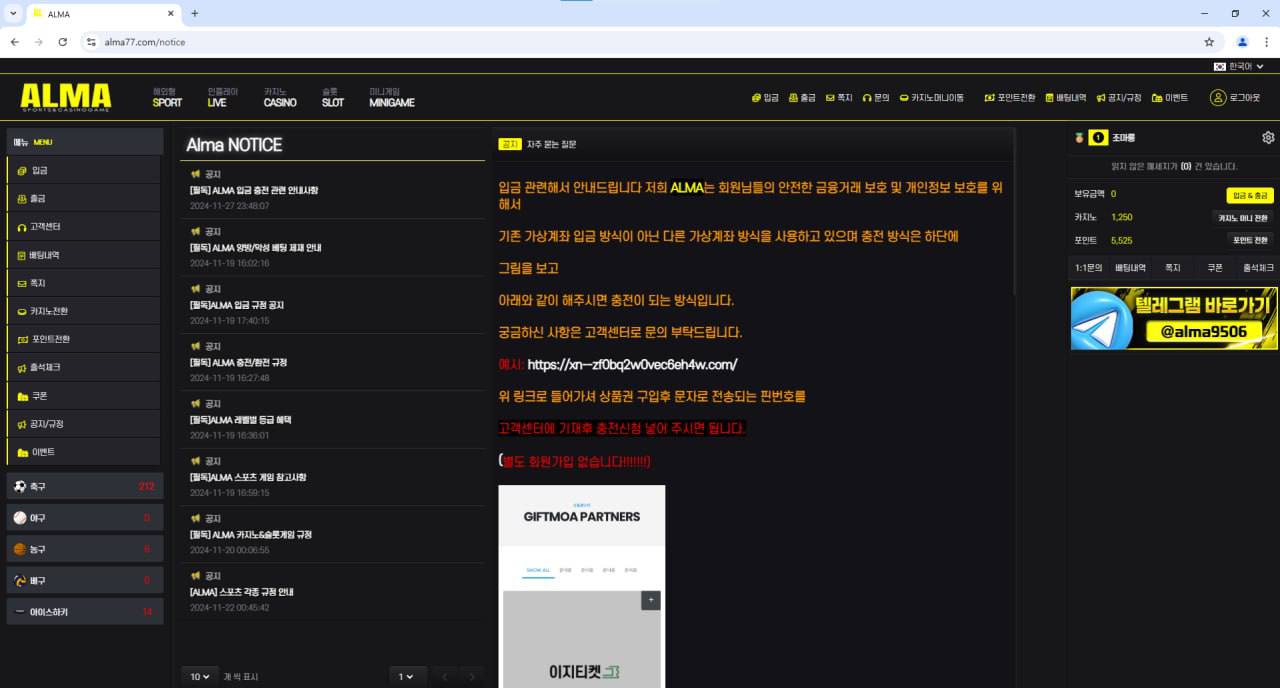Click the settings gear in the user panel
1280x688 pixels.
(1268, 138)
